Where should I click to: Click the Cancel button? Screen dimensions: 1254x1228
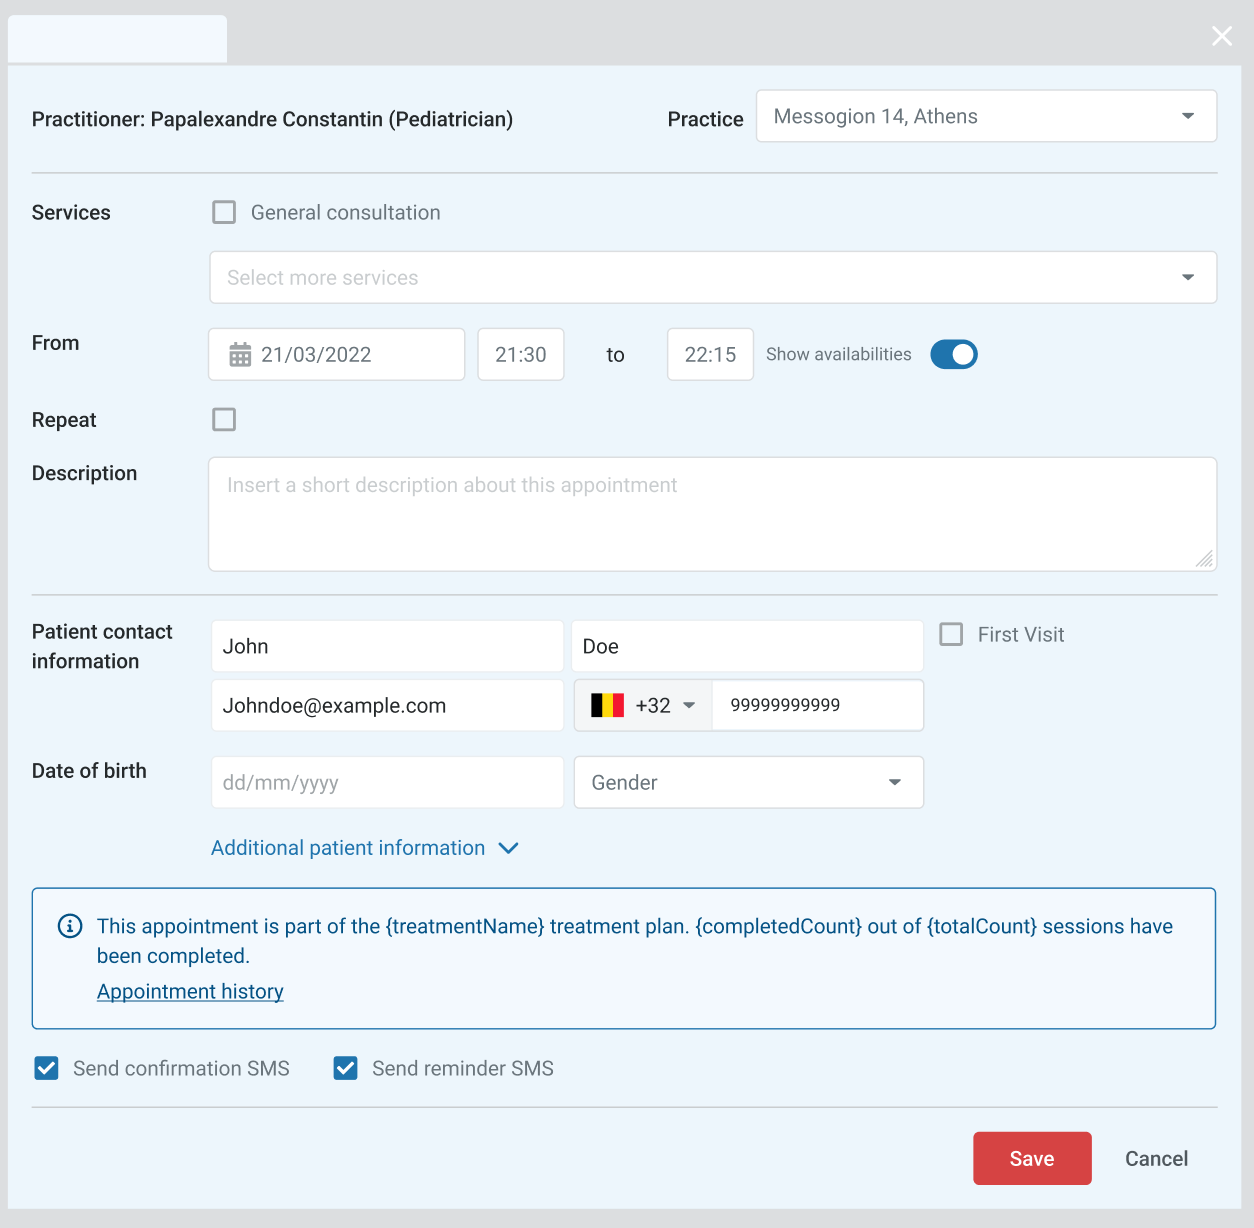[x=1156, y=1159]
